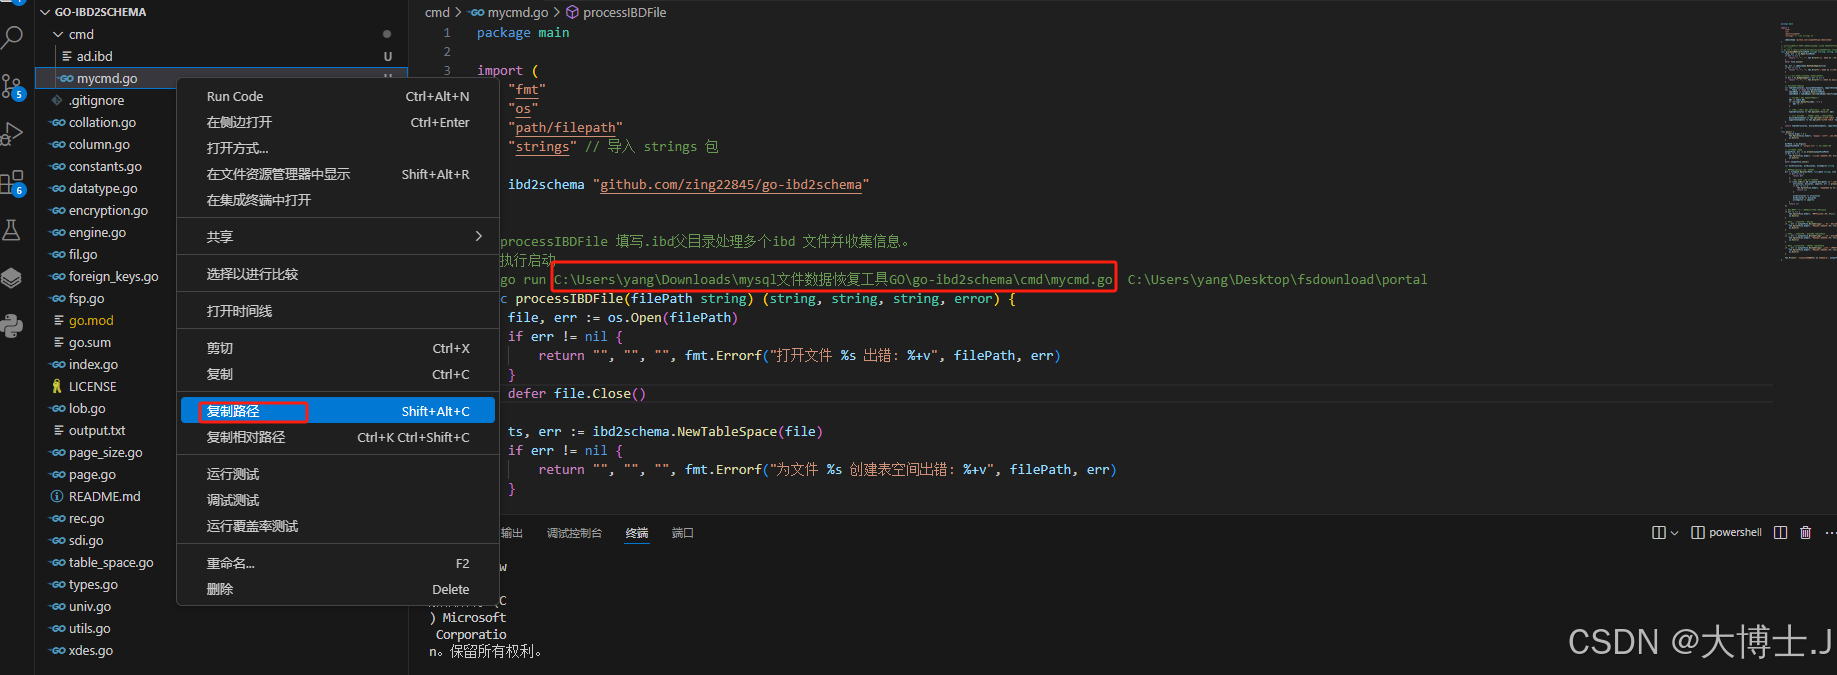
Task: Switch to the 调试控制台 panel tab
Action: coord(574,533)
